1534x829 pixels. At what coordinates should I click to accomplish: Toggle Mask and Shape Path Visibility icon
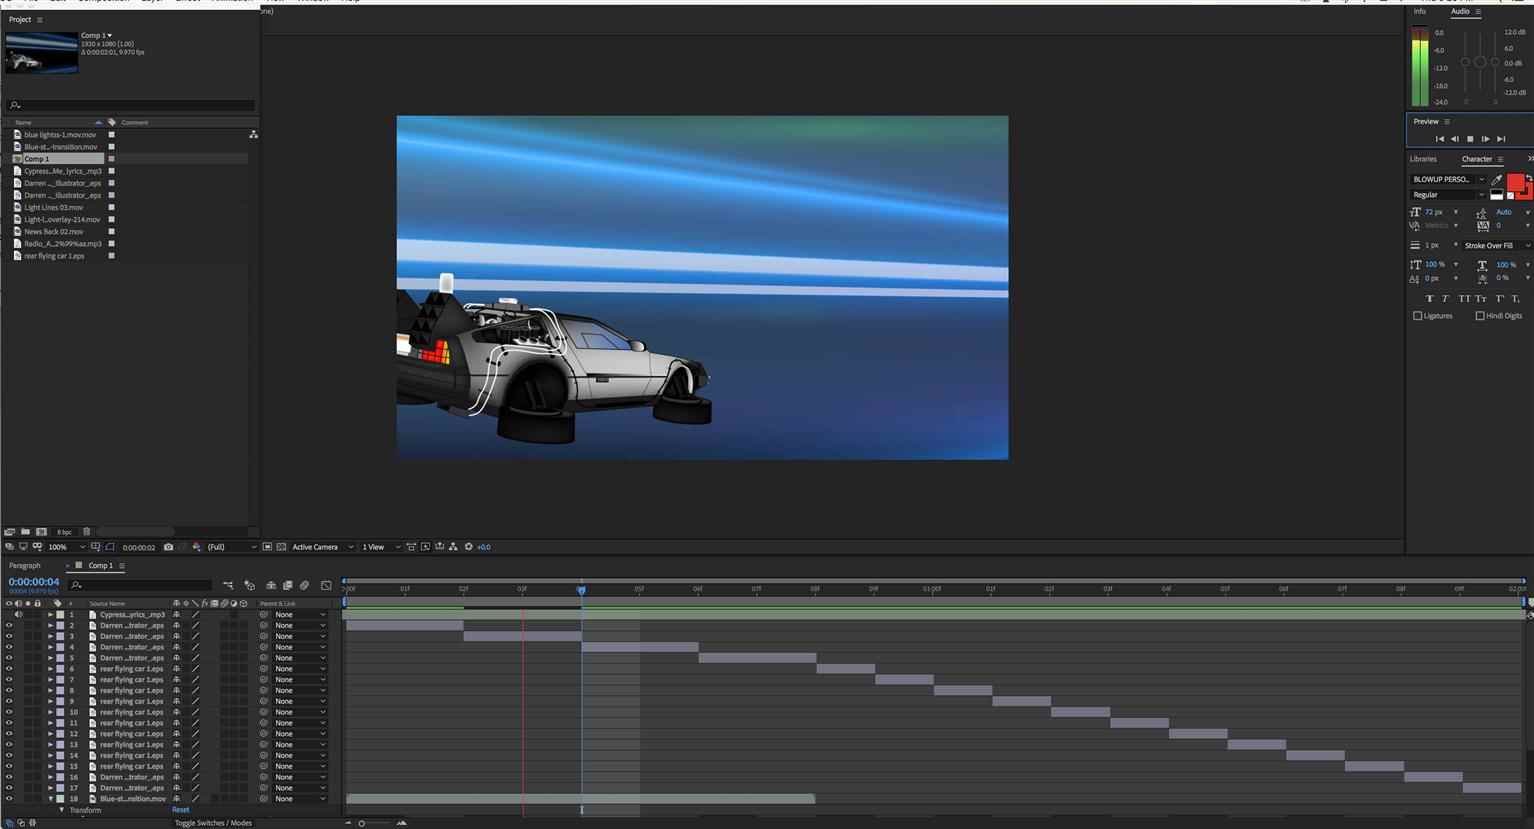(x=110, y=547)
